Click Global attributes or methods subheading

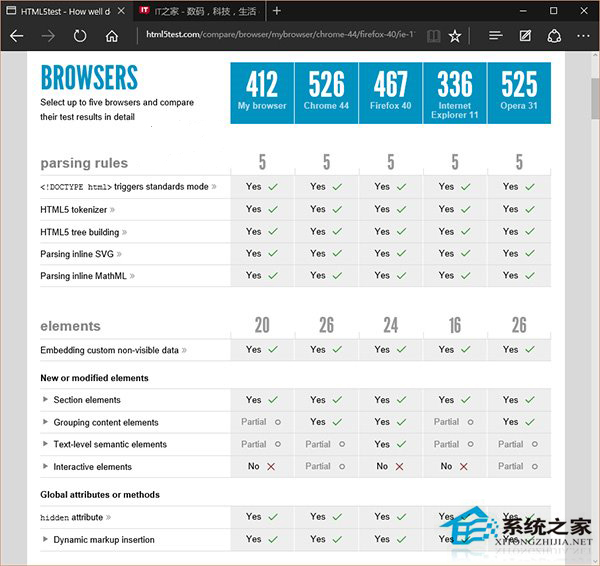(x=100, y=494)
